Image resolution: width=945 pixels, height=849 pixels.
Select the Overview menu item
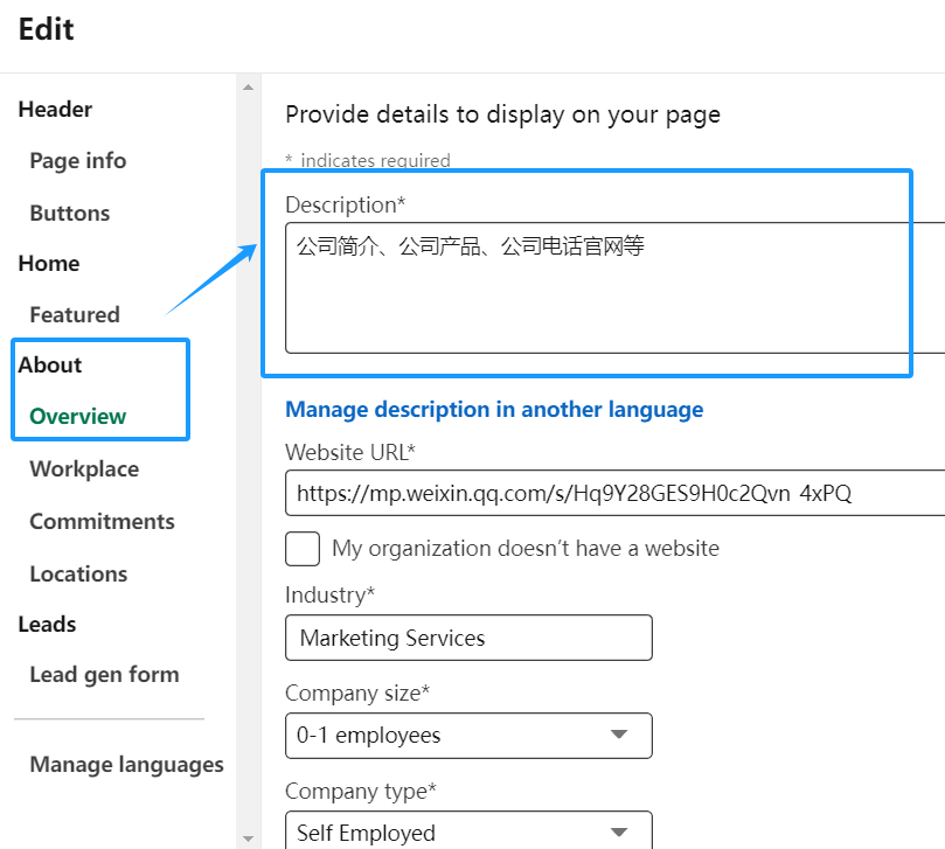[x=78, y=416]
